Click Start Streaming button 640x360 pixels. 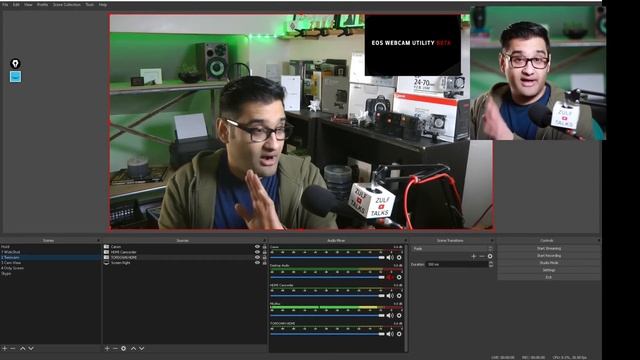549,249
